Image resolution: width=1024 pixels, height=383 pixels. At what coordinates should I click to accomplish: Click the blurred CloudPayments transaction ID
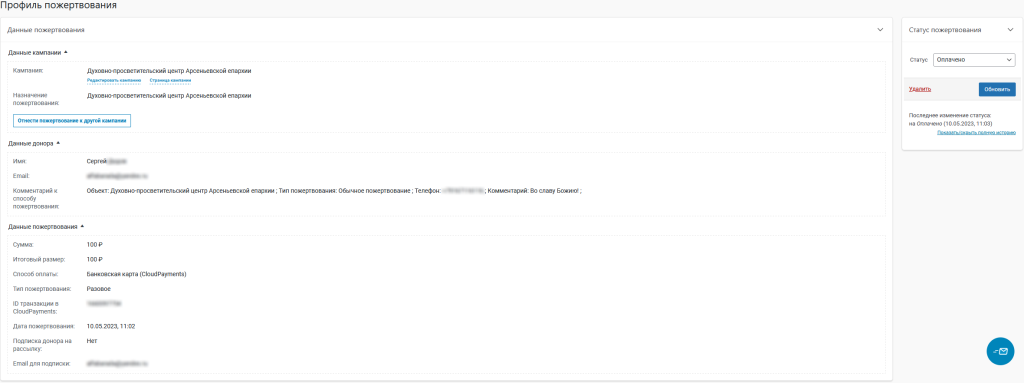point(104,304)
